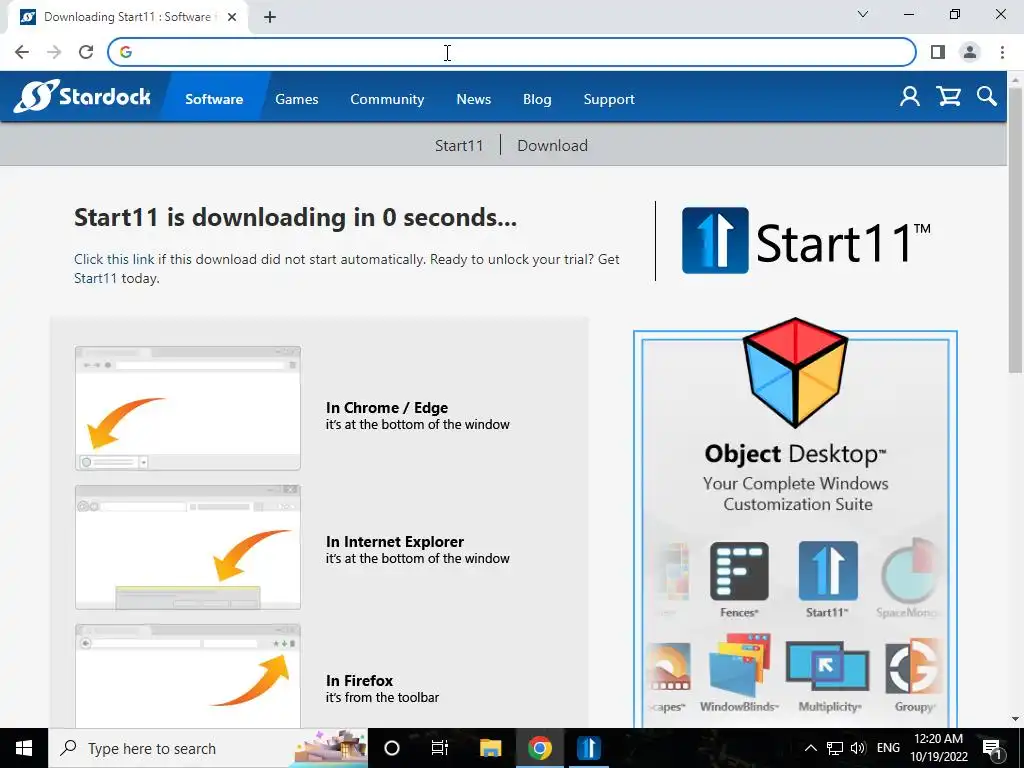Close the Downloading Start11 tab
Viewport: 1024px width, 768px height.
(232, 17)
